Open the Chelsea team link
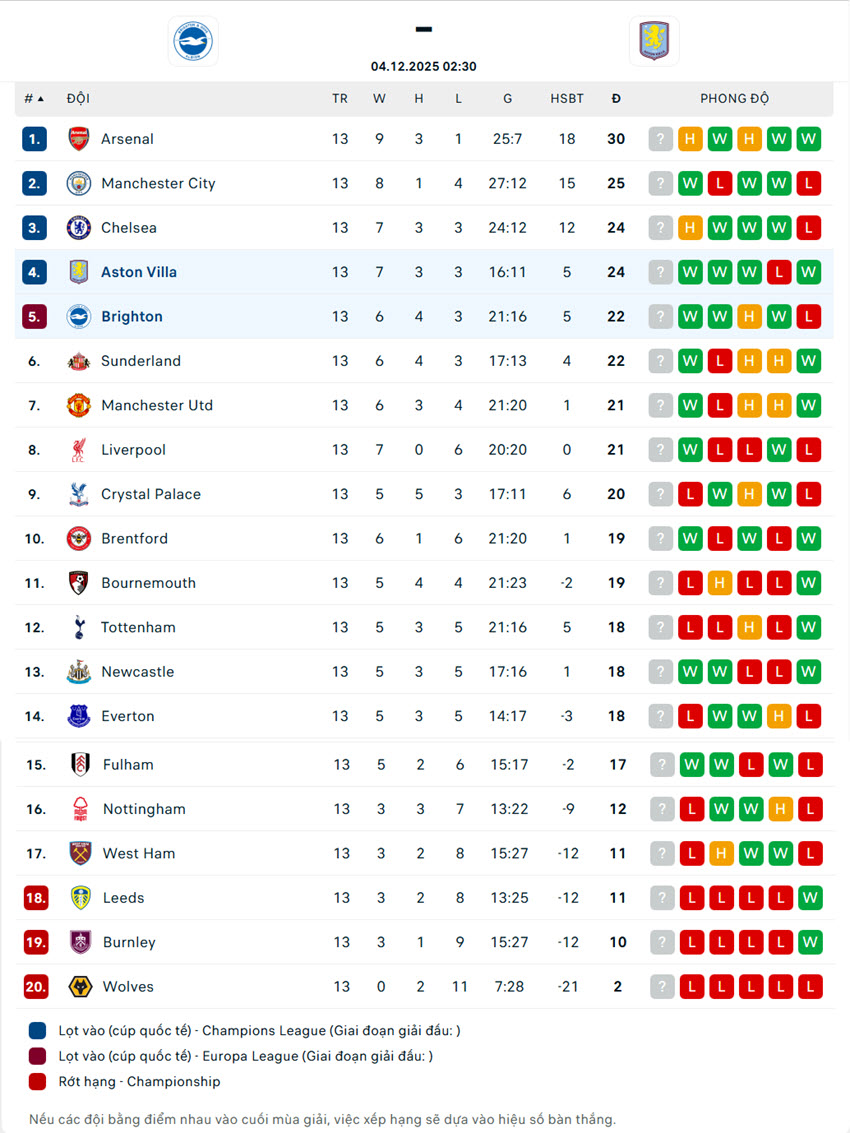 coord(129,228)
